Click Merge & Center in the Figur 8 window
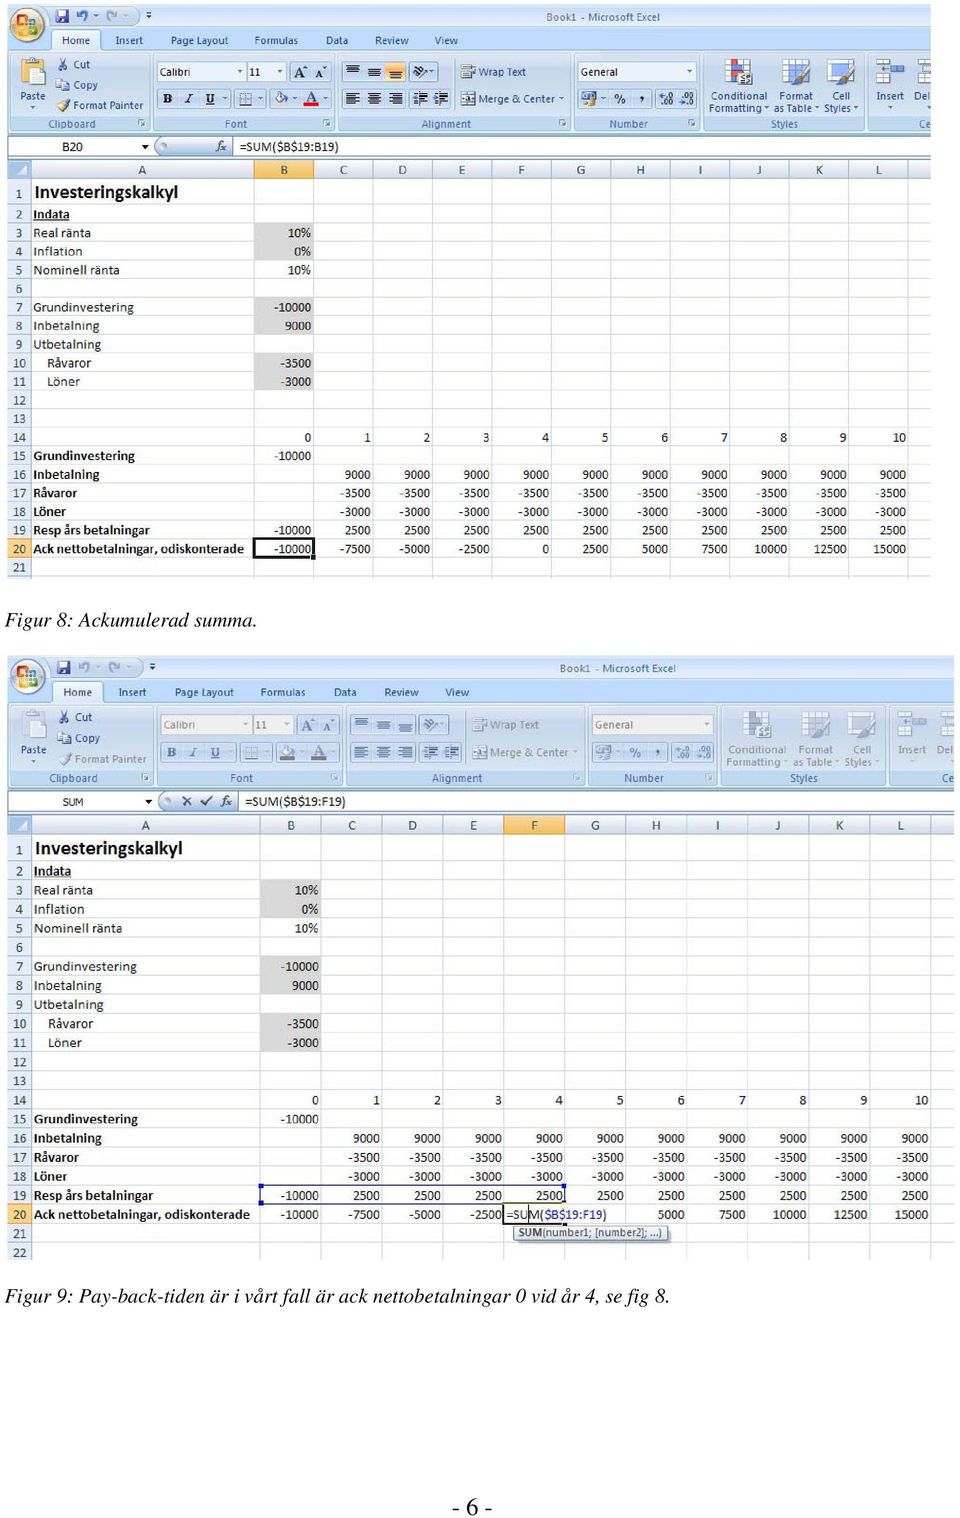Viewport: 960px width, 1518px height. [x=512, y=98]
